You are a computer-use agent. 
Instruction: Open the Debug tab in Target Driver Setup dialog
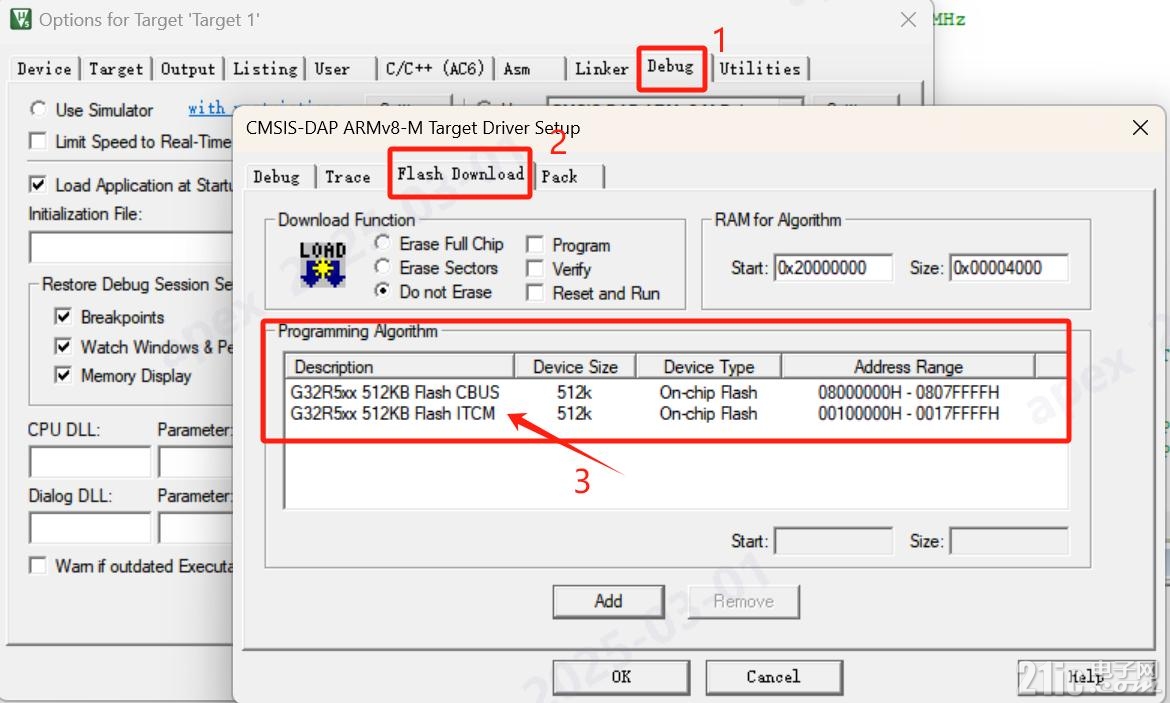click(276, 177)
